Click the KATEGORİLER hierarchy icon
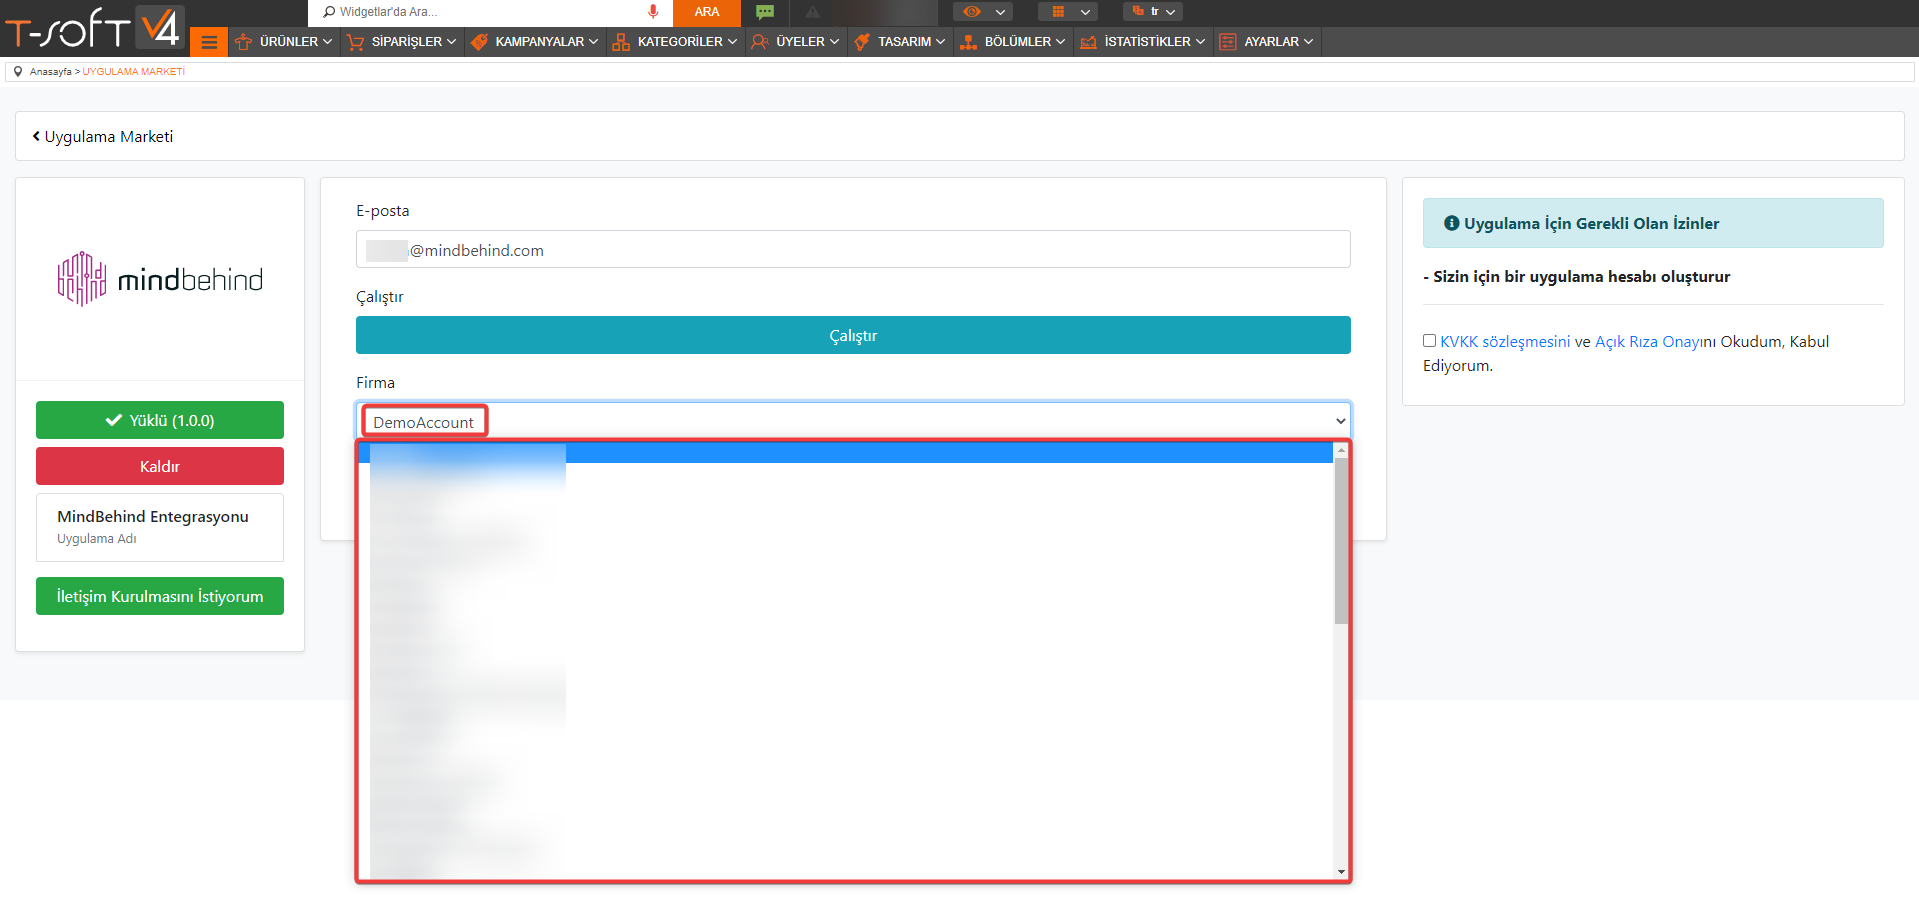 pos(621,42)
